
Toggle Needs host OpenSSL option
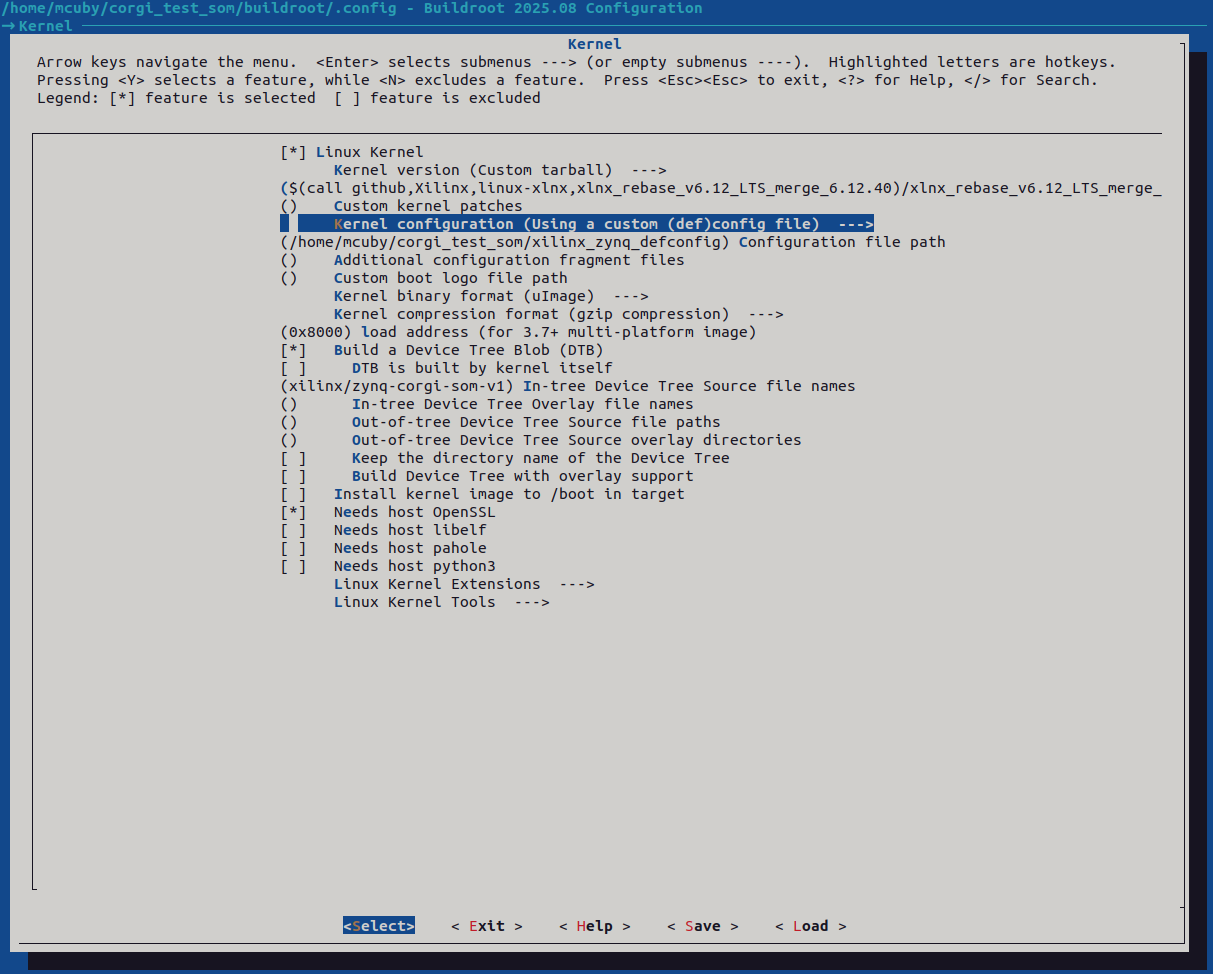click(294, 512)
